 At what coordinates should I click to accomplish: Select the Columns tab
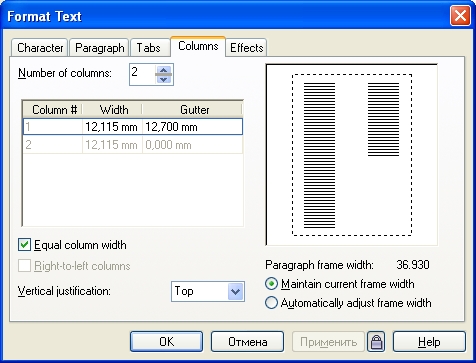tap(198, 46)
